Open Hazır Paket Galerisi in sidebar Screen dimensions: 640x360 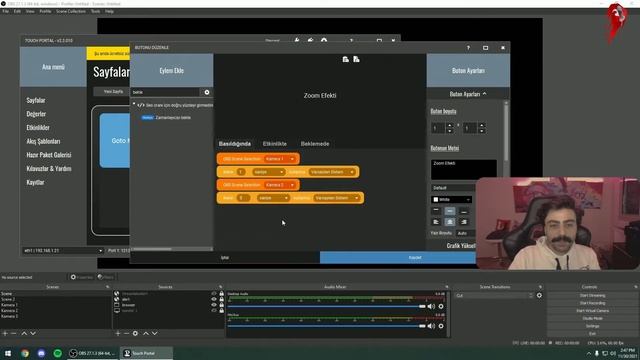[x=49, y=155]
